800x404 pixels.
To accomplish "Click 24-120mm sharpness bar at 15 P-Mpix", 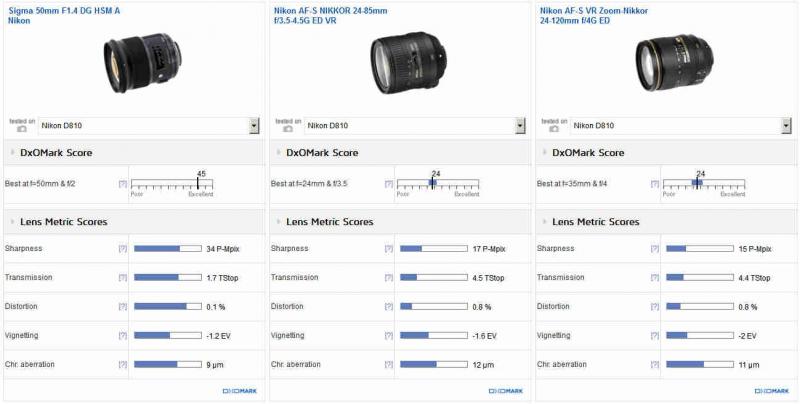I will coord(700,248).
